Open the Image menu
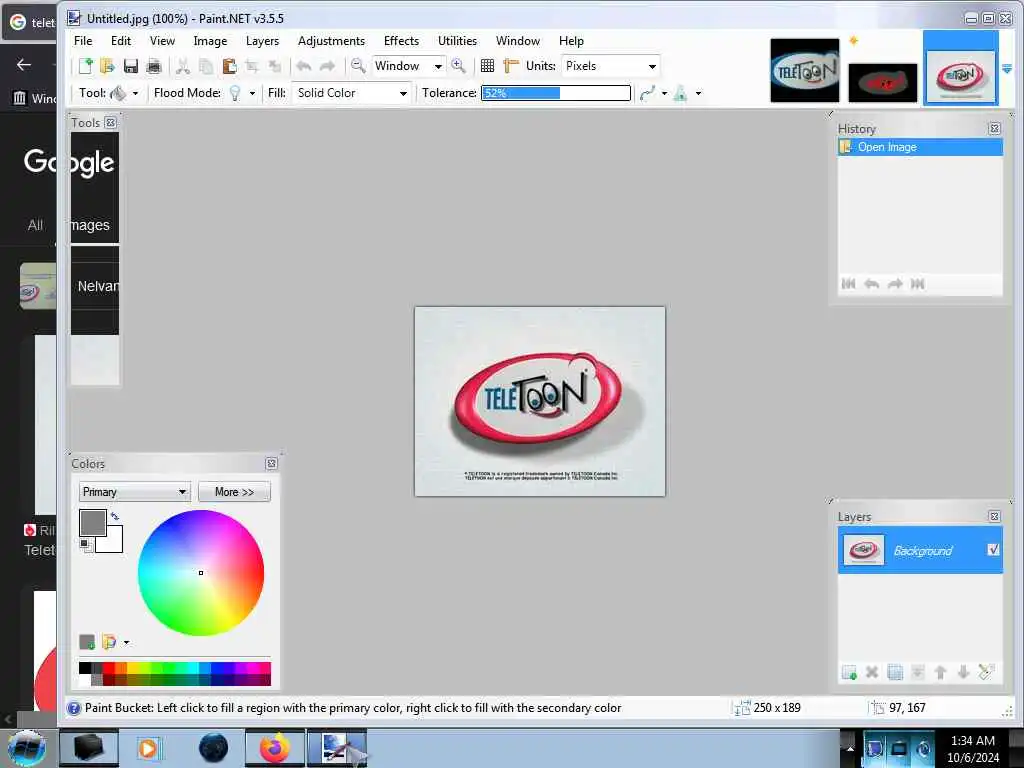 click(x=210, y=40)
